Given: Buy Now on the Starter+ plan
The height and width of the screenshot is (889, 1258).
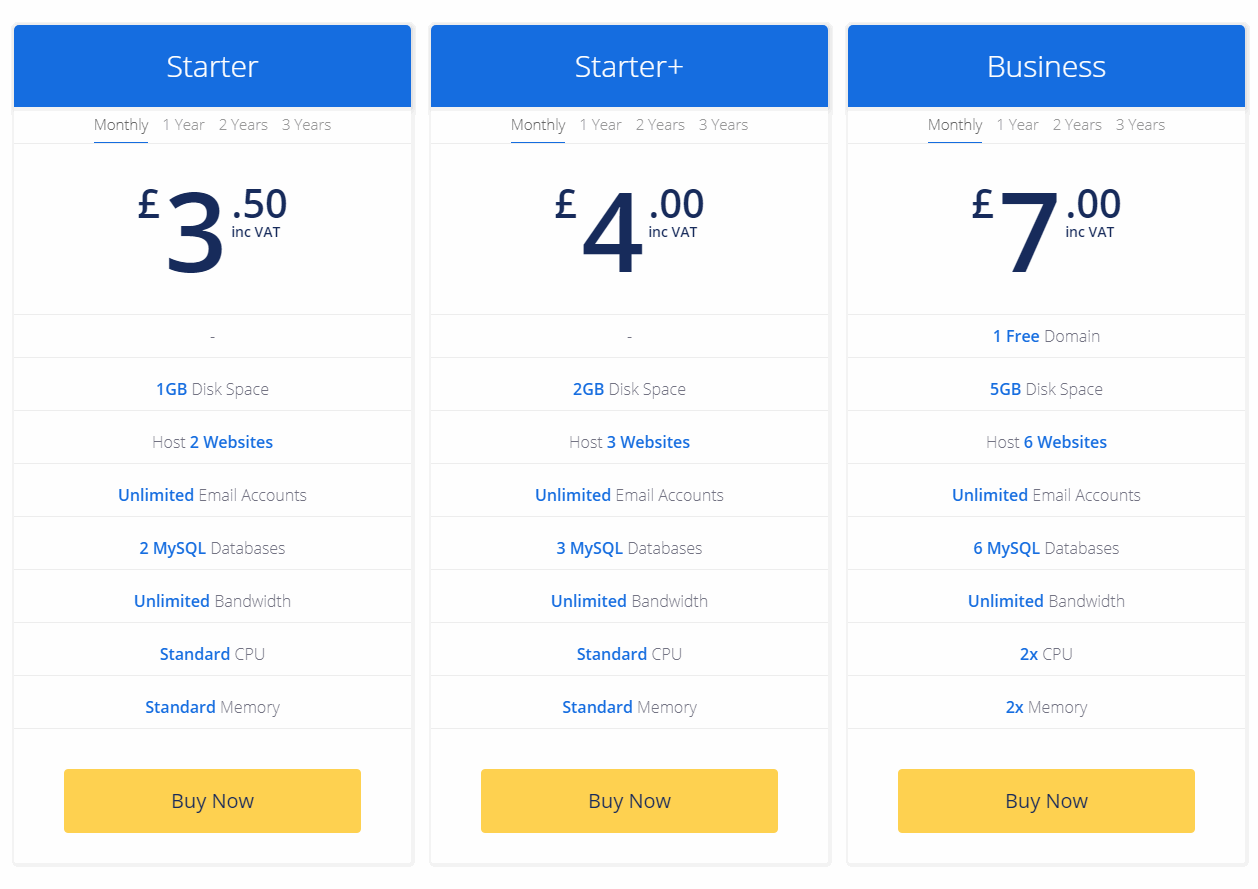Looking at the screenshot, I should pyautogui.click(x=629, y=800).
